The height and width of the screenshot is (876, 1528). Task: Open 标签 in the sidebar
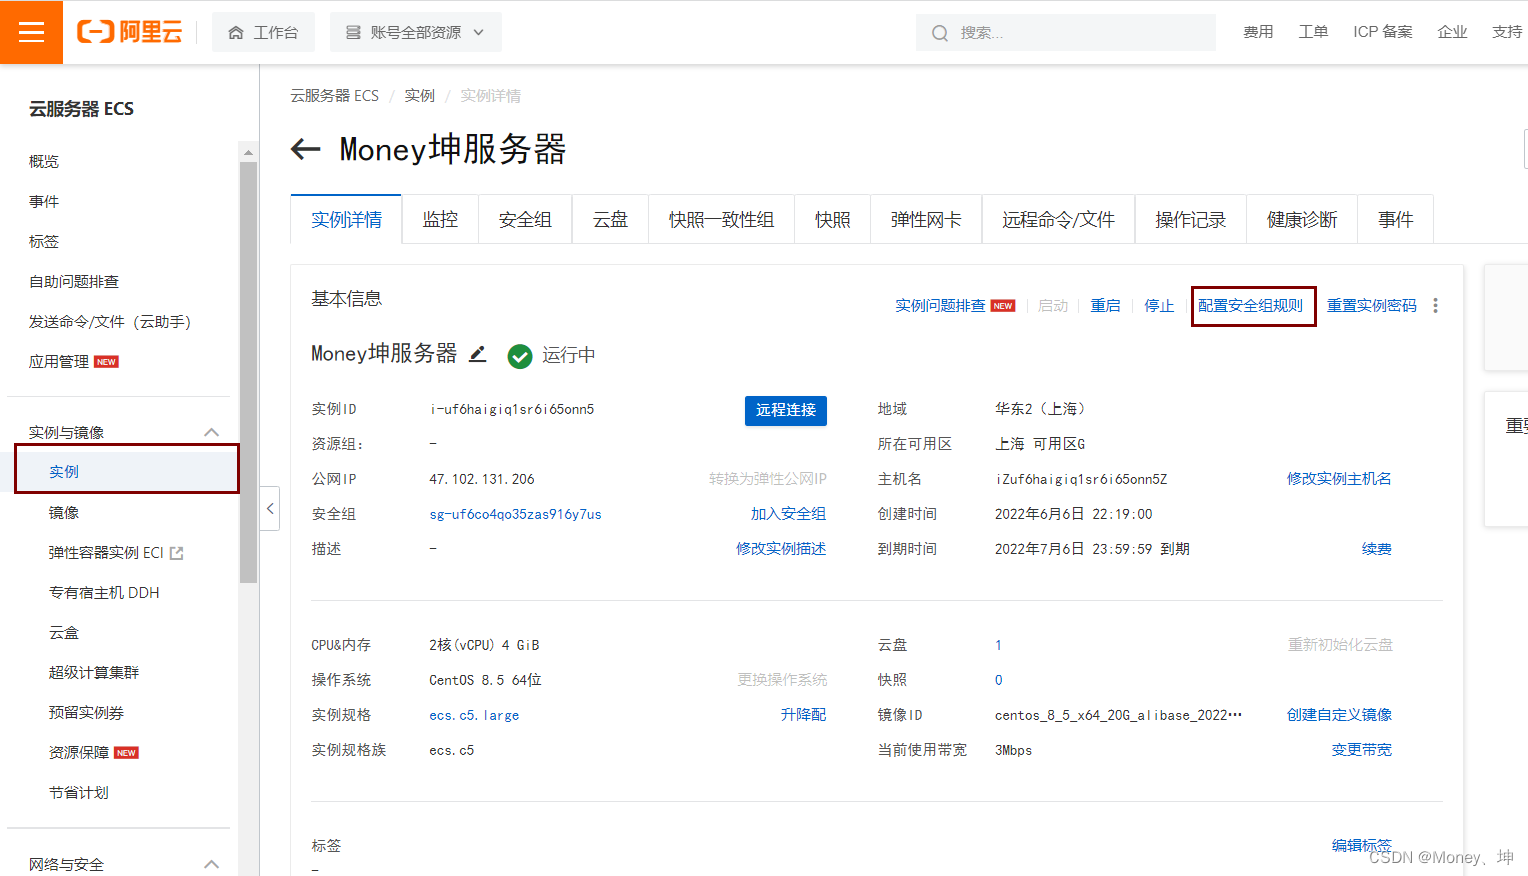(44, 241)
